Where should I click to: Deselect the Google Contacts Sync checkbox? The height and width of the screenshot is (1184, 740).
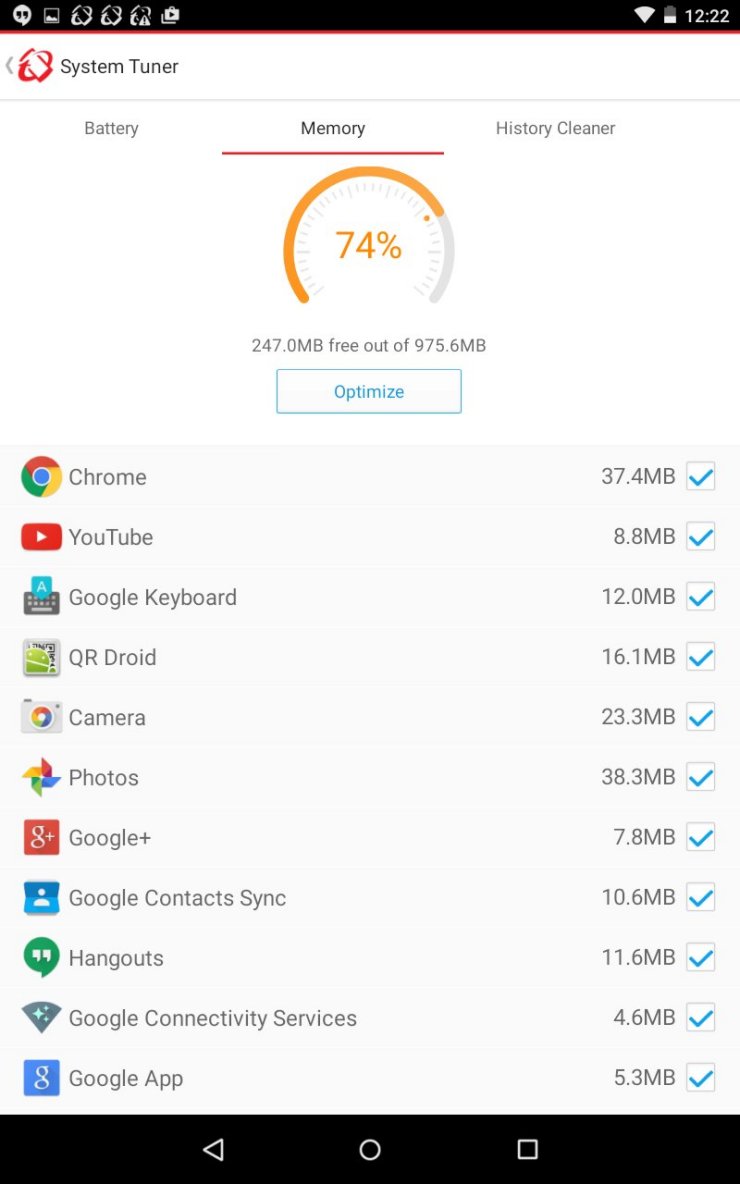click(701, 897)
